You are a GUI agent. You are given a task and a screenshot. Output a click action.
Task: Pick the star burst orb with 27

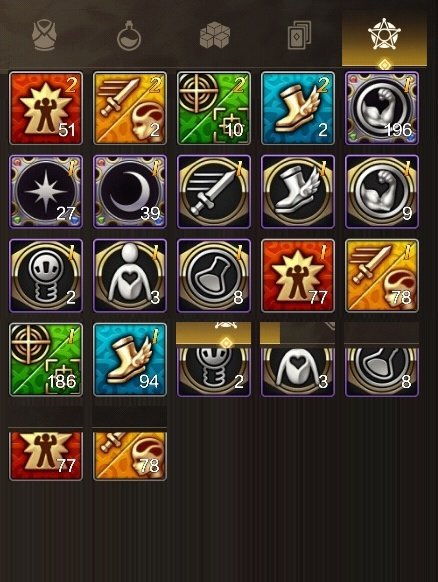(x=46, y=192)
